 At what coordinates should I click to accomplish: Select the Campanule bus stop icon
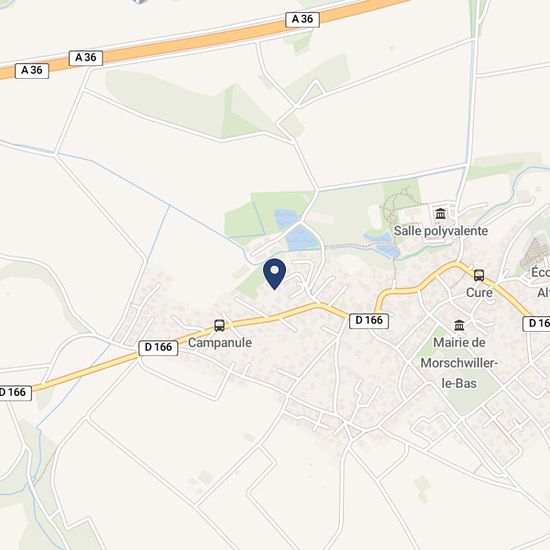point(219,326)
